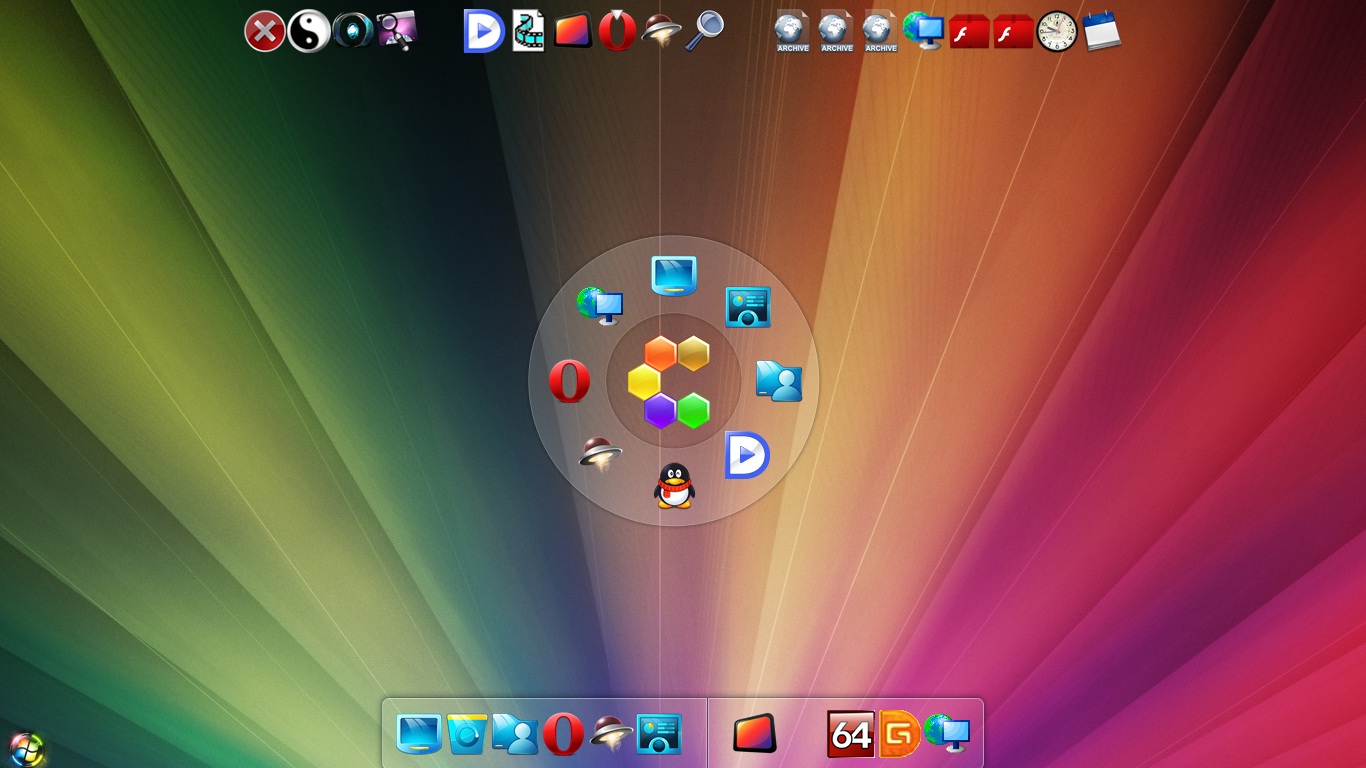Click the magnifying glass search icon
Screen dimensions: 1366x768
tap(705, 31)
